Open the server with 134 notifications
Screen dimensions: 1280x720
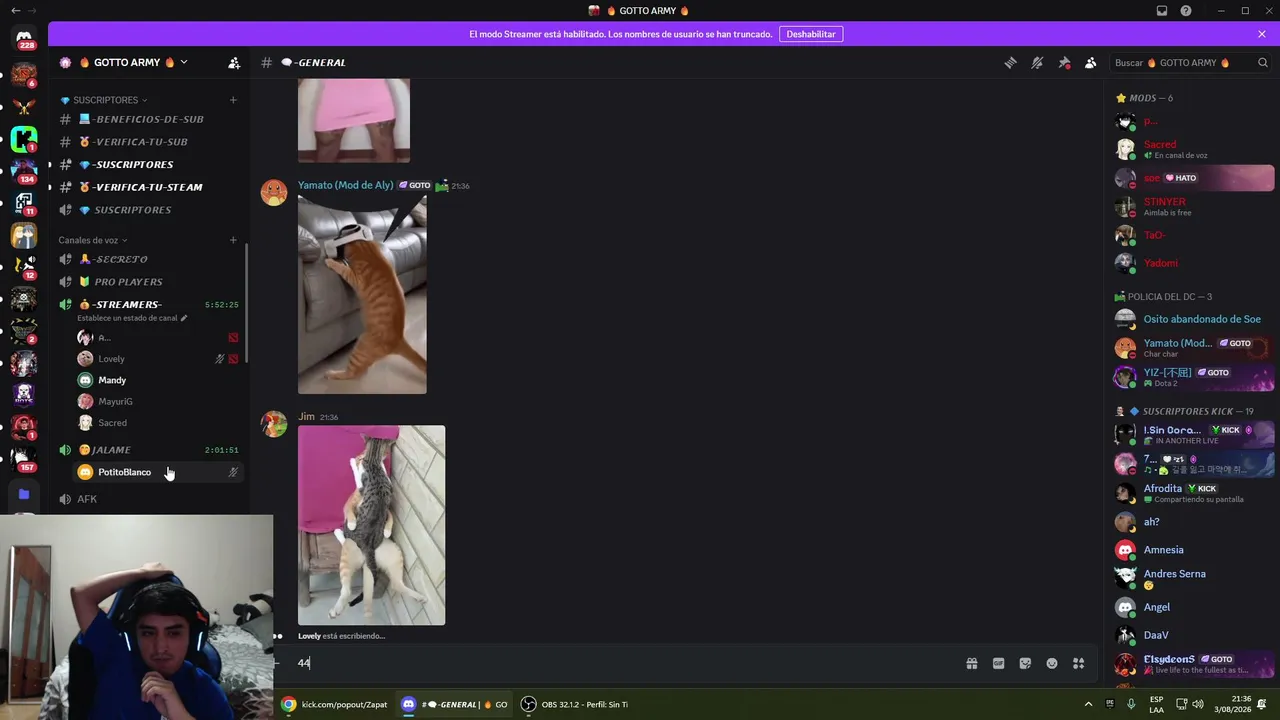coord(24,171)
